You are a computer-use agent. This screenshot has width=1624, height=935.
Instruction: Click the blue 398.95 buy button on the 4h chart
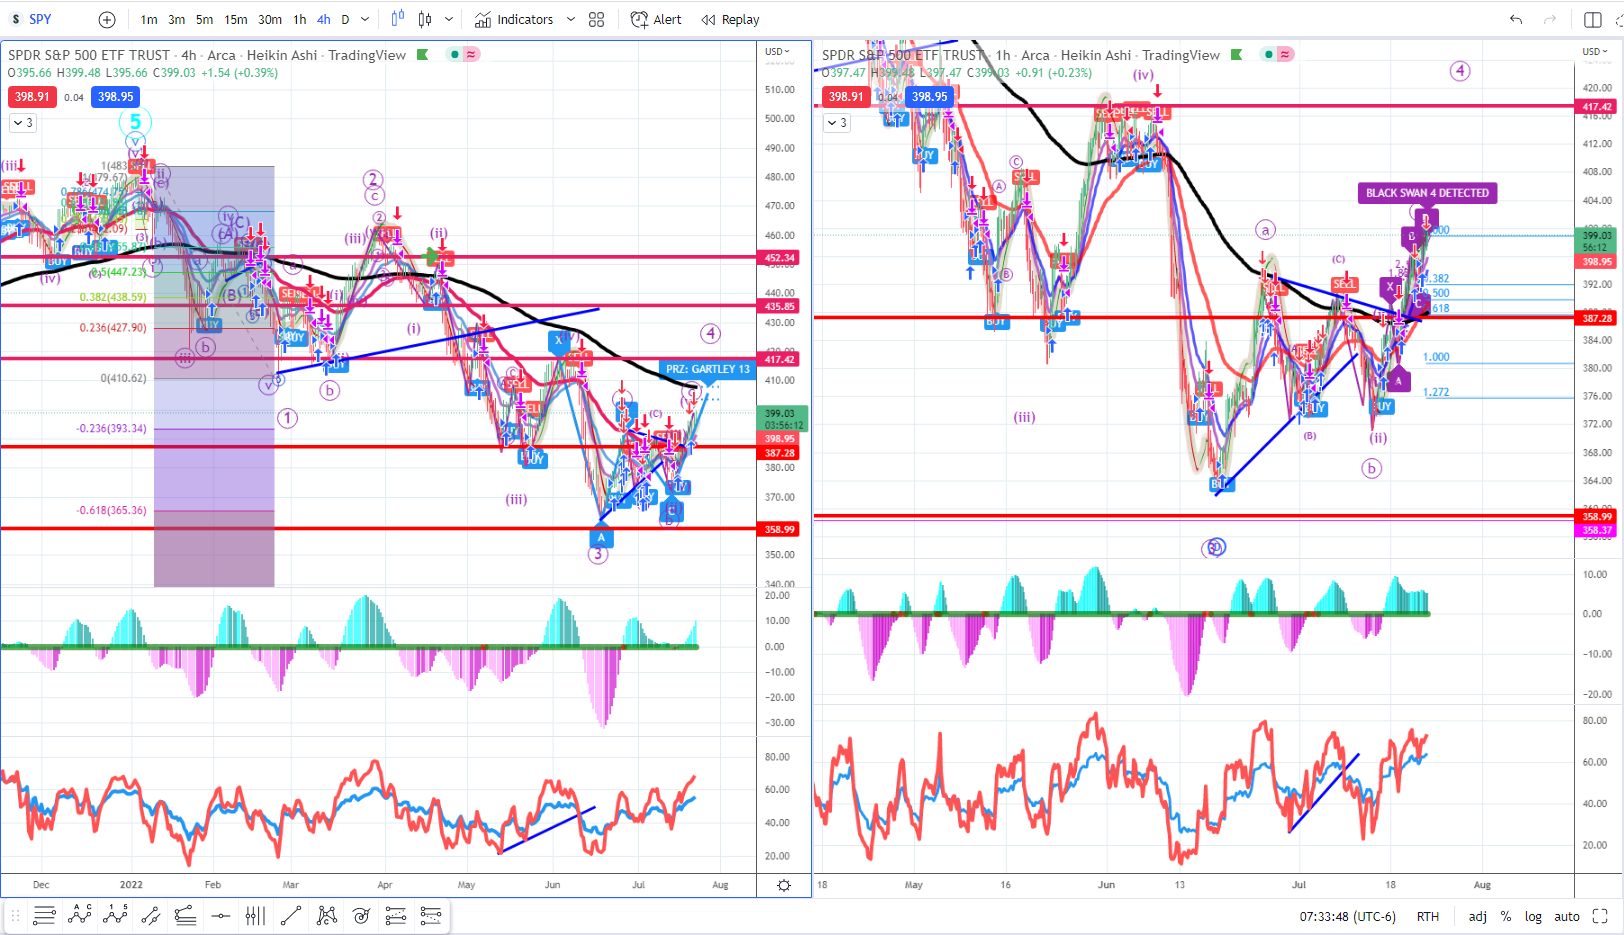pyautogui.click(x=116, y=97)
